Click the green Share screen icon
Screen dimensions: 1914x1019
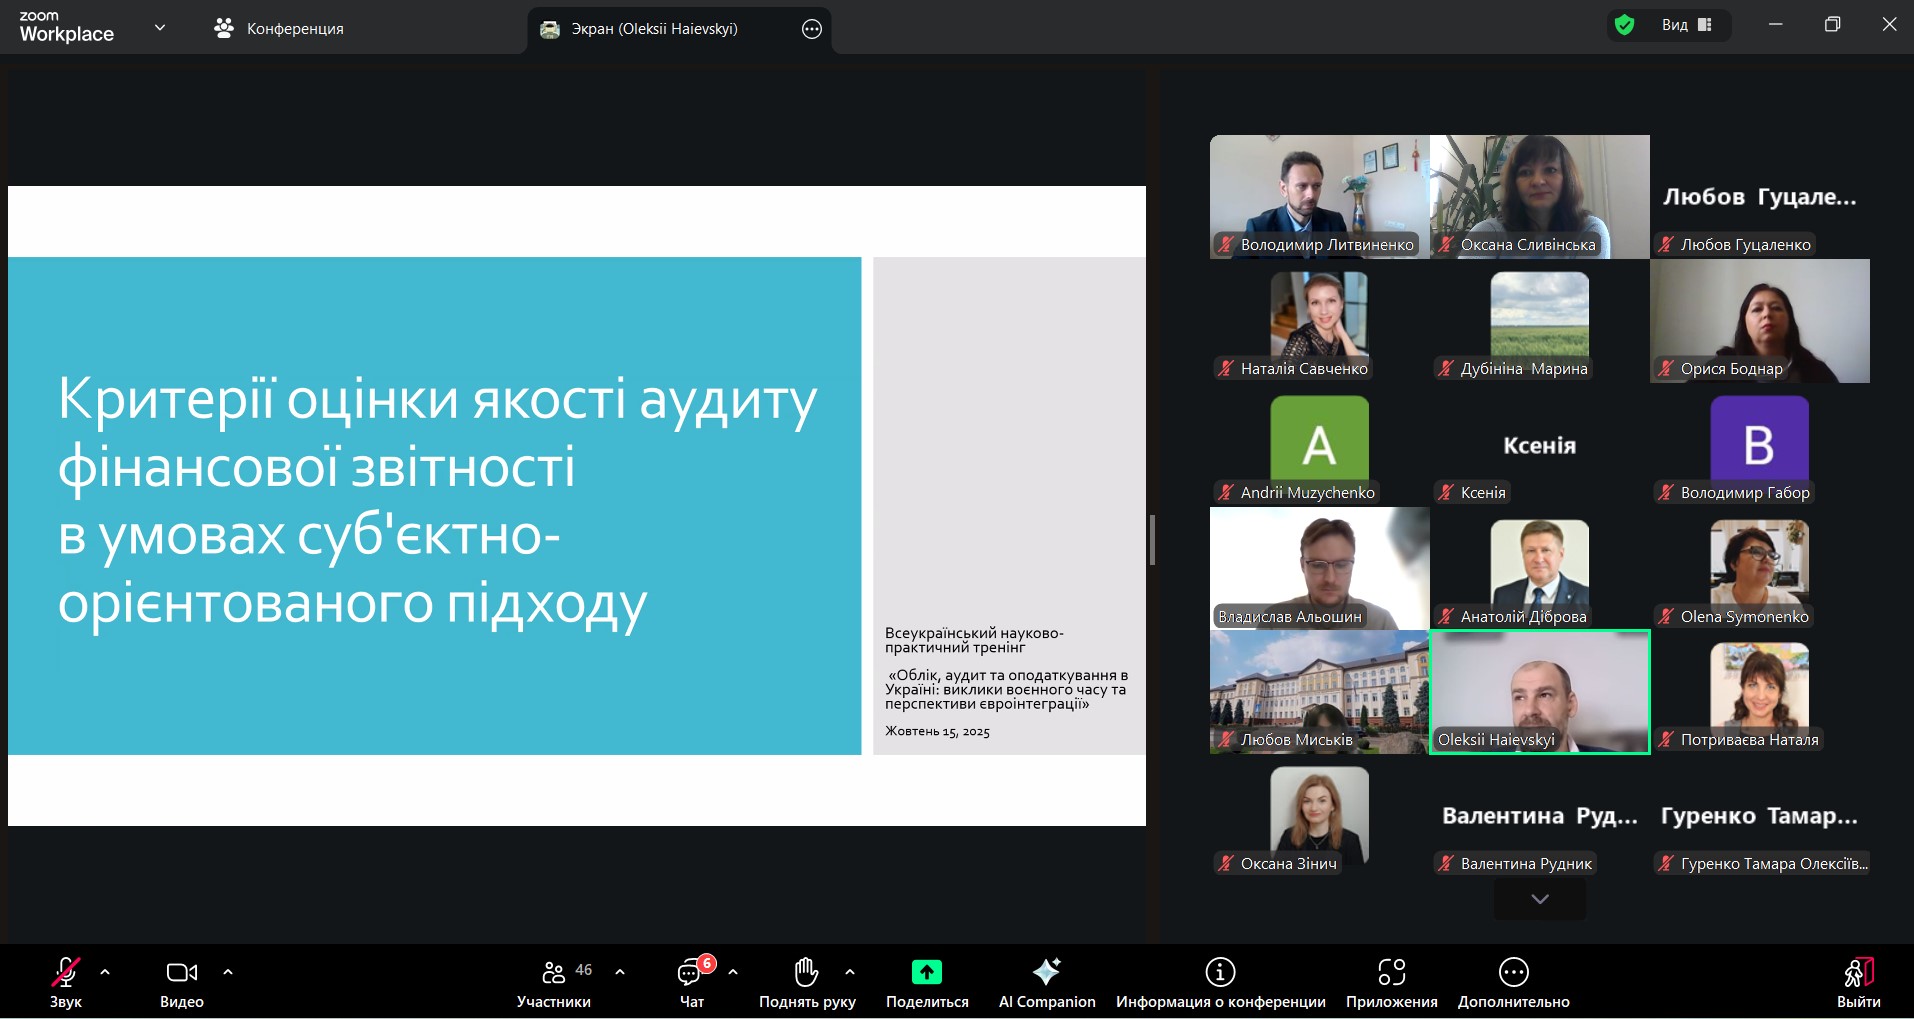coord(926,972)
